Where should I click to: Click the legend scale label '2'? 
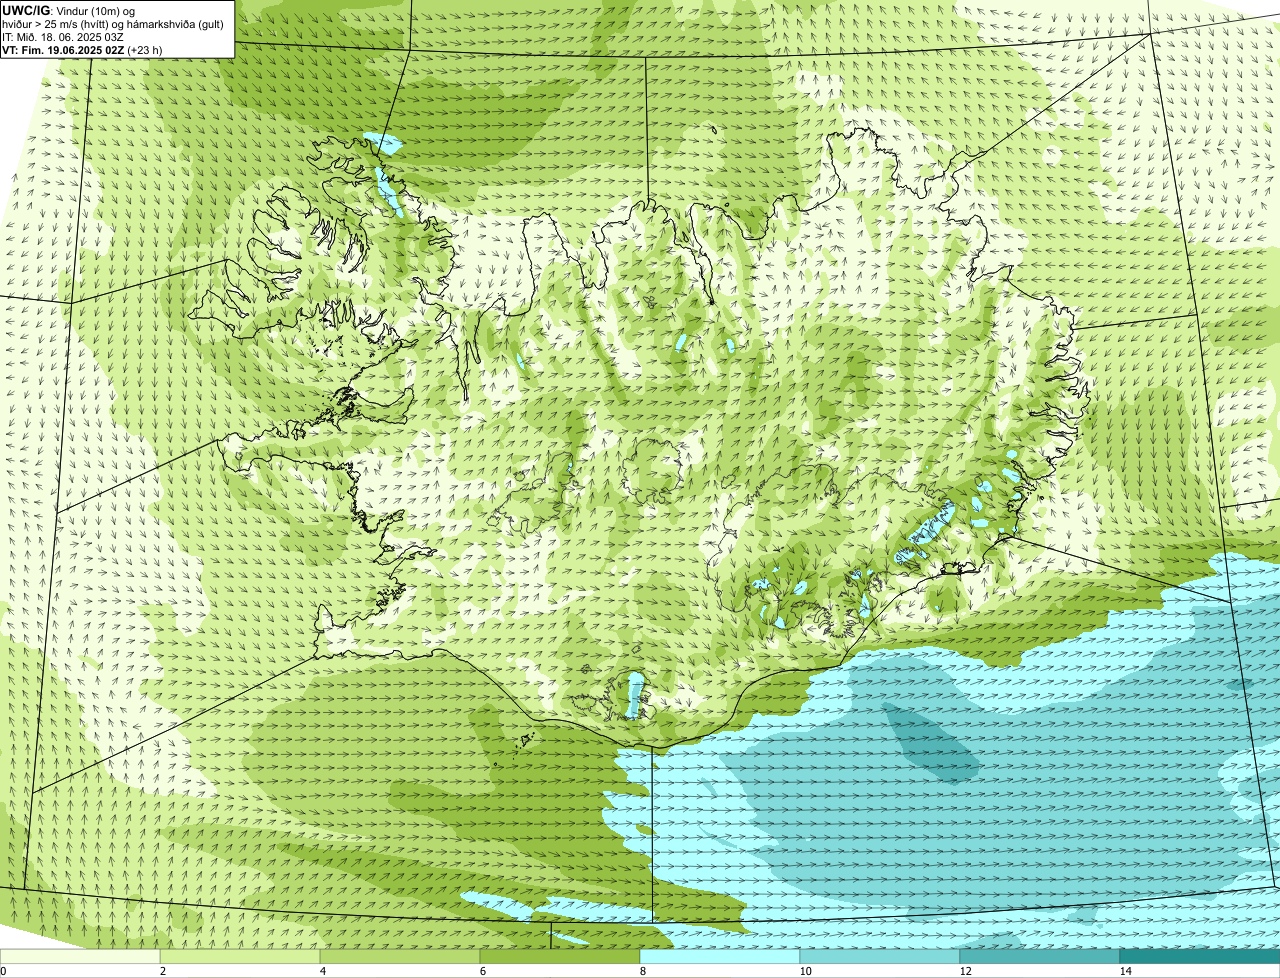coord(162,971)
